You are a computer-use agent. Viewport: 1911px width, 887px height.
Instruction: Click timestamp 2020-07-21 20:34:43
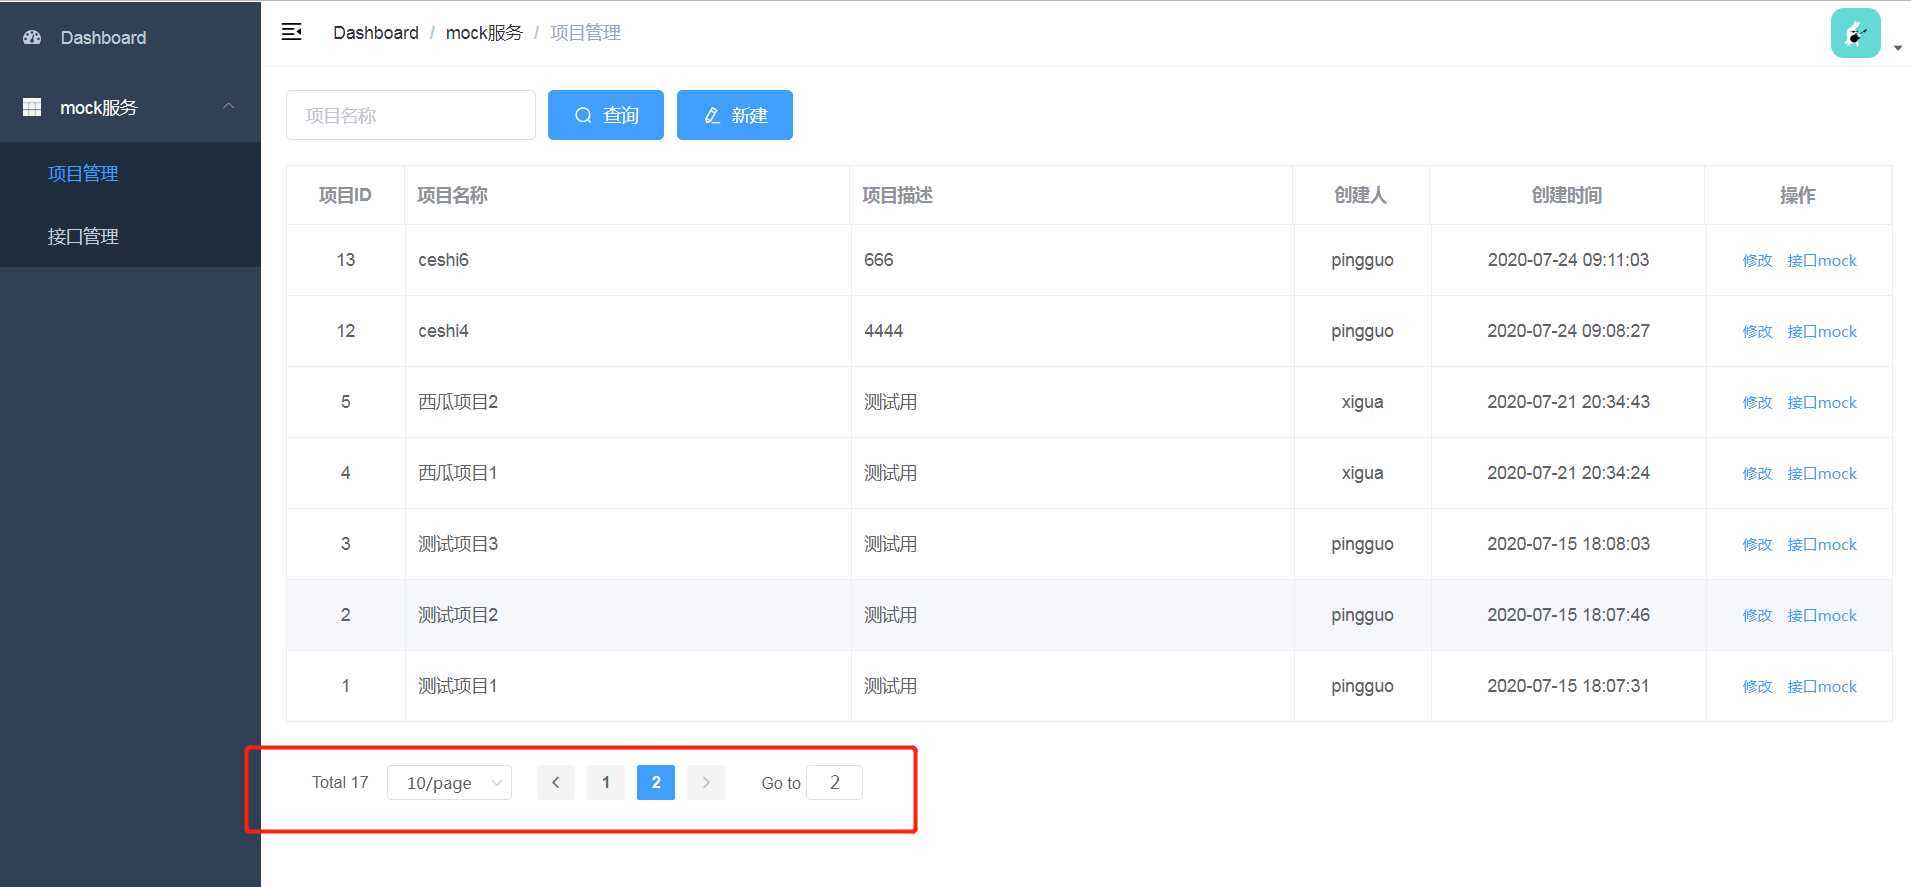[1568, 402]
